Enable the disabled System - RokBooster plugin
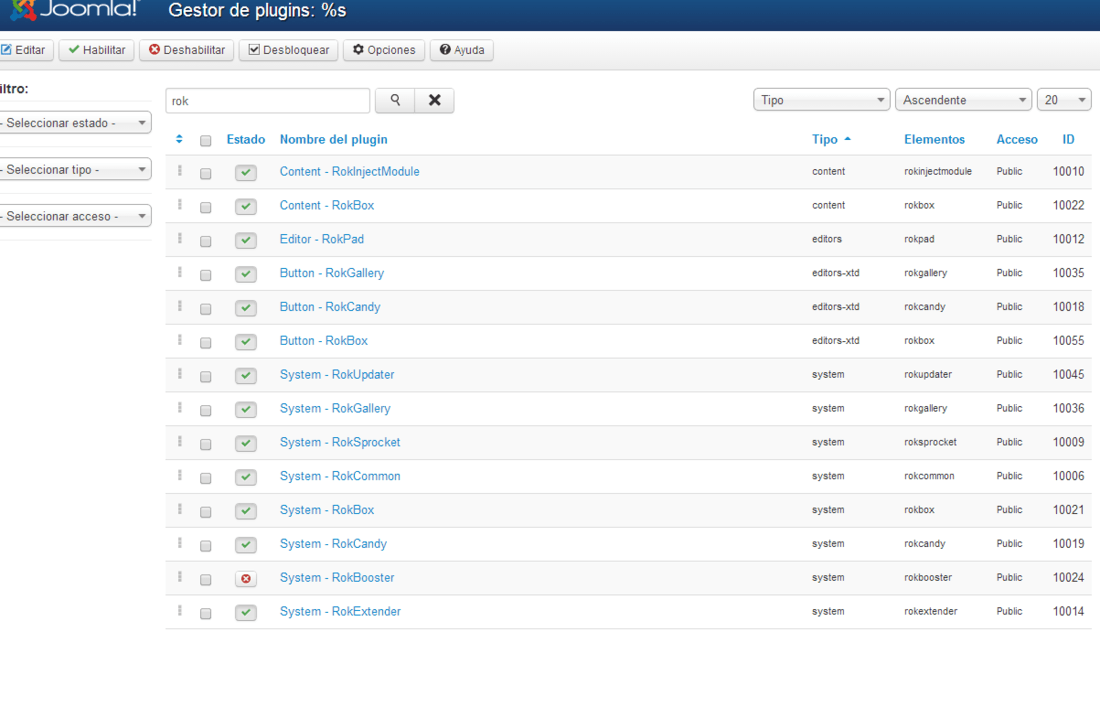Screen dimensions: 1100x707 [x=246, y=579]
